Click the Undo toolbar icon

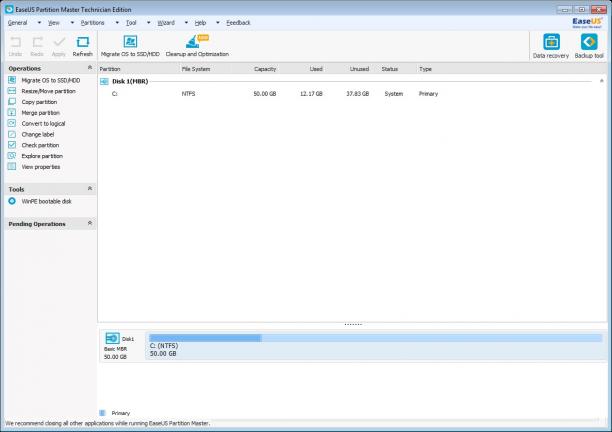tap(16, 42)
